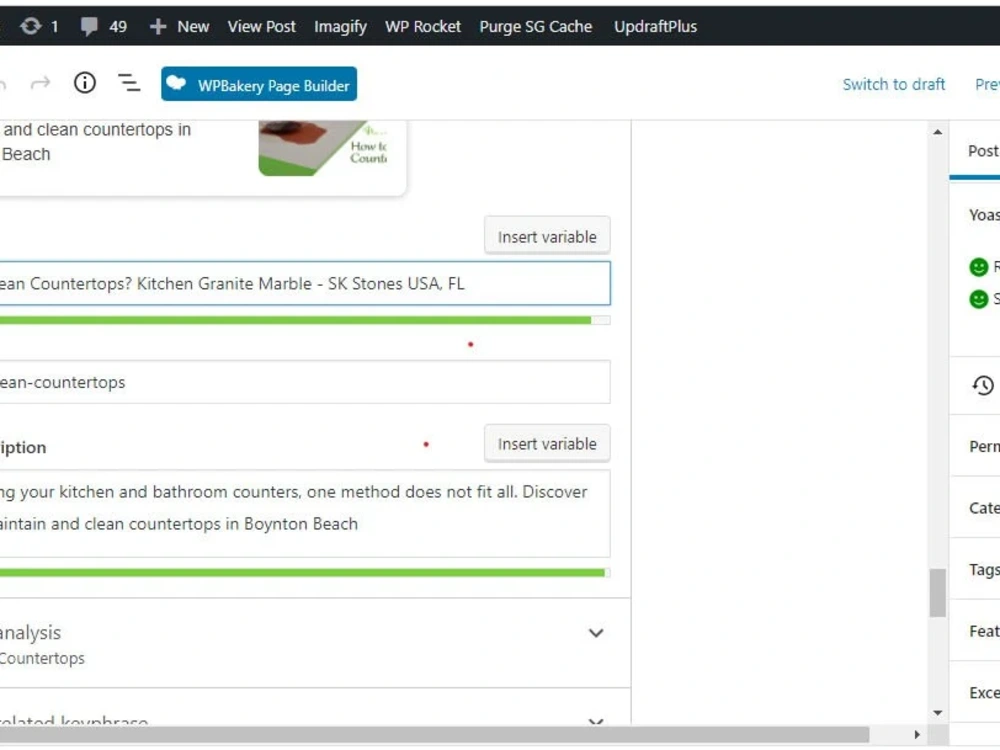Open the list view outline icon
Viewport: 1000px width, 750px height.
[129, 83]
